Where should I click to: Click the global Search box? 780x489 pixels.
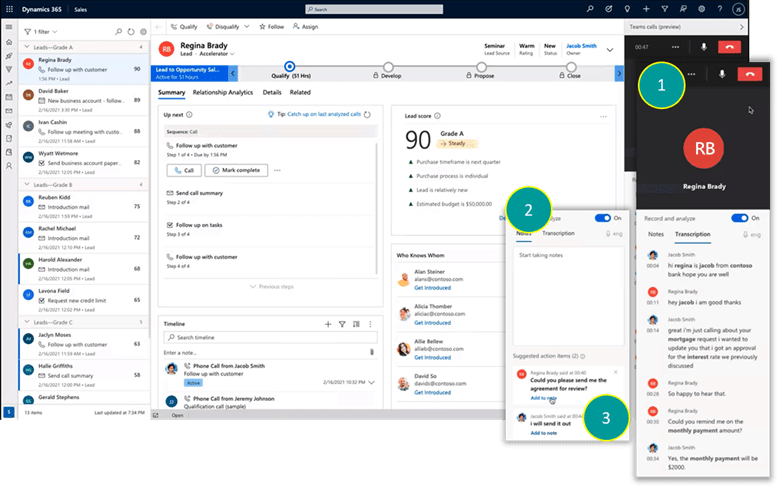(374, 9)
